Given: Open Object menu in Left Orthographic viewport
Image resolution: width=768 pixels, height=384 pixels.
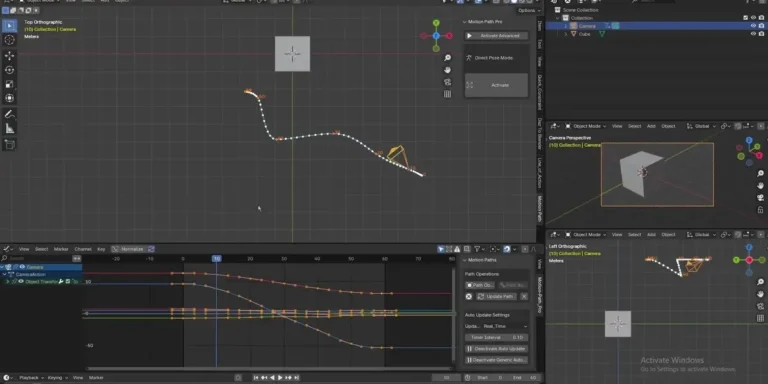Looking at the screenshot, I should [669, 235].
